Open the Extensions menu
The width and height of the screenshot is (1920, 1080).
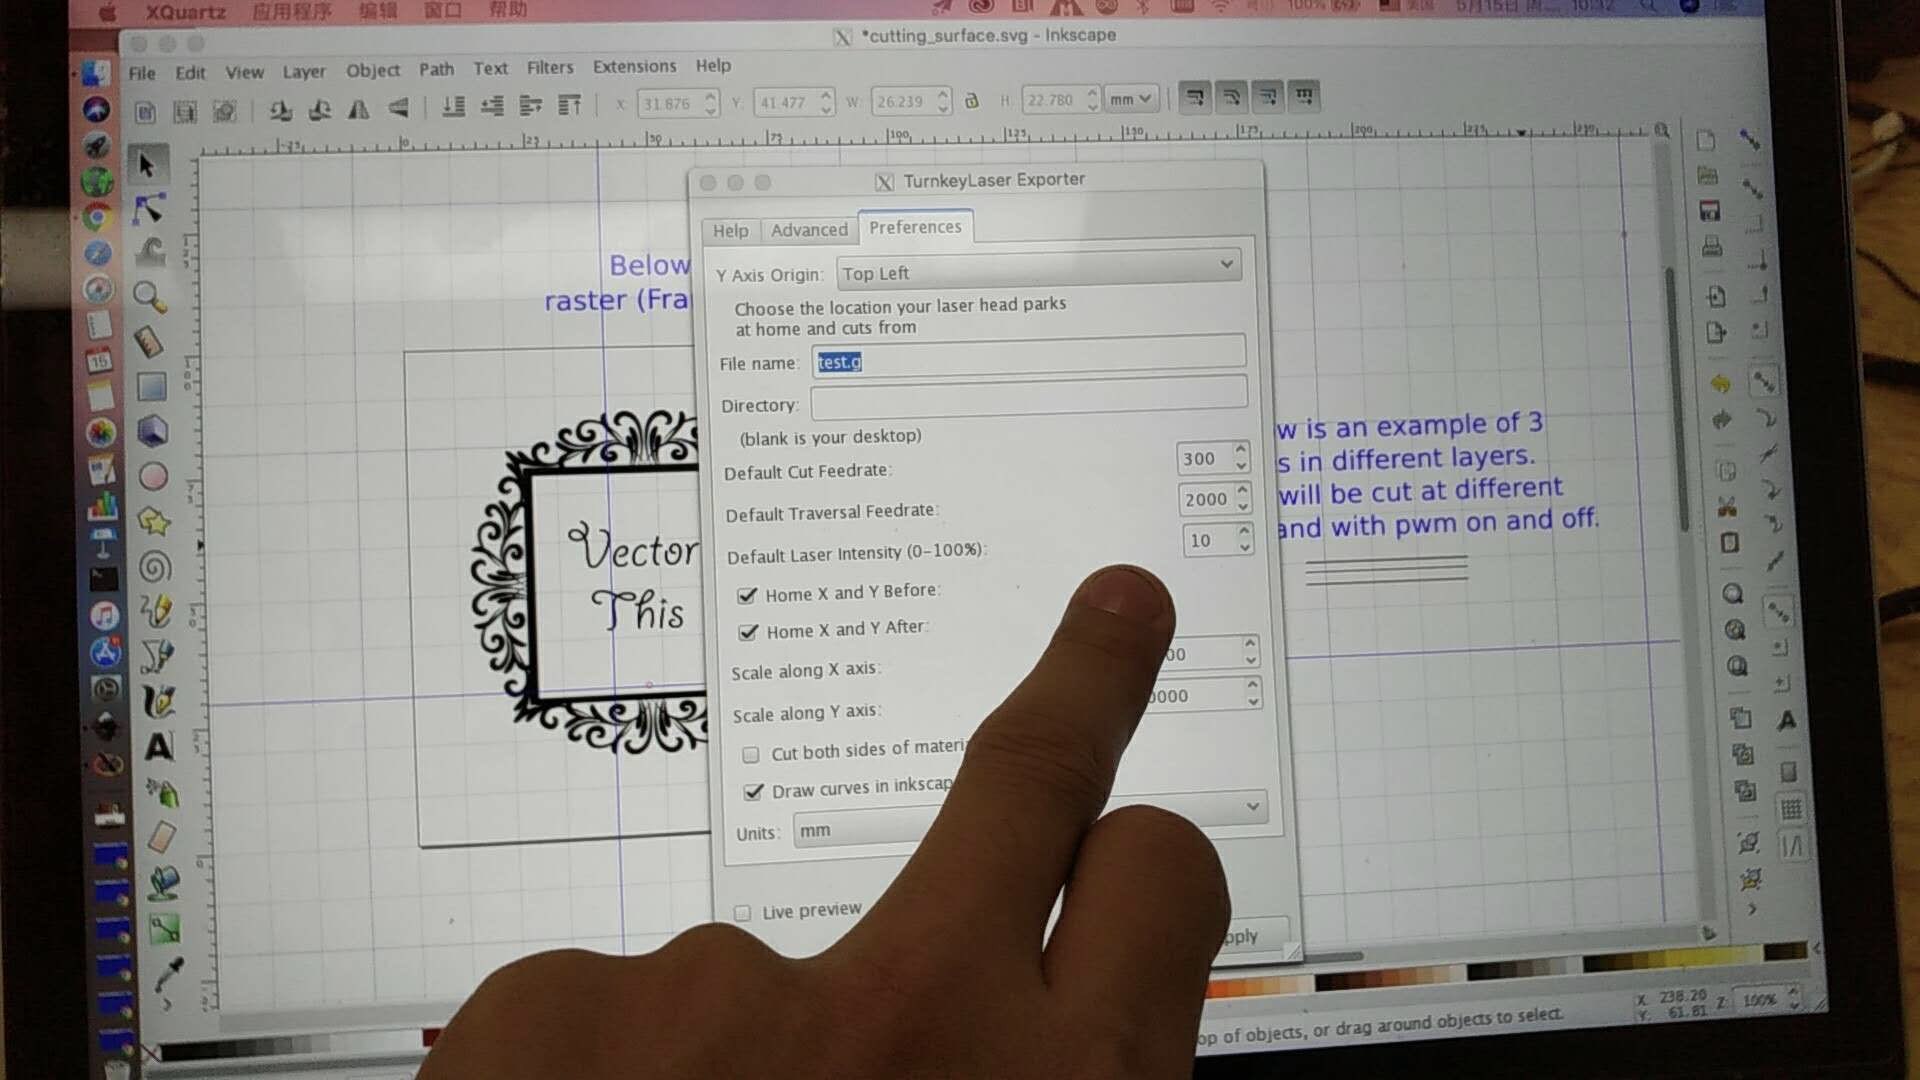tap(634, 66)
